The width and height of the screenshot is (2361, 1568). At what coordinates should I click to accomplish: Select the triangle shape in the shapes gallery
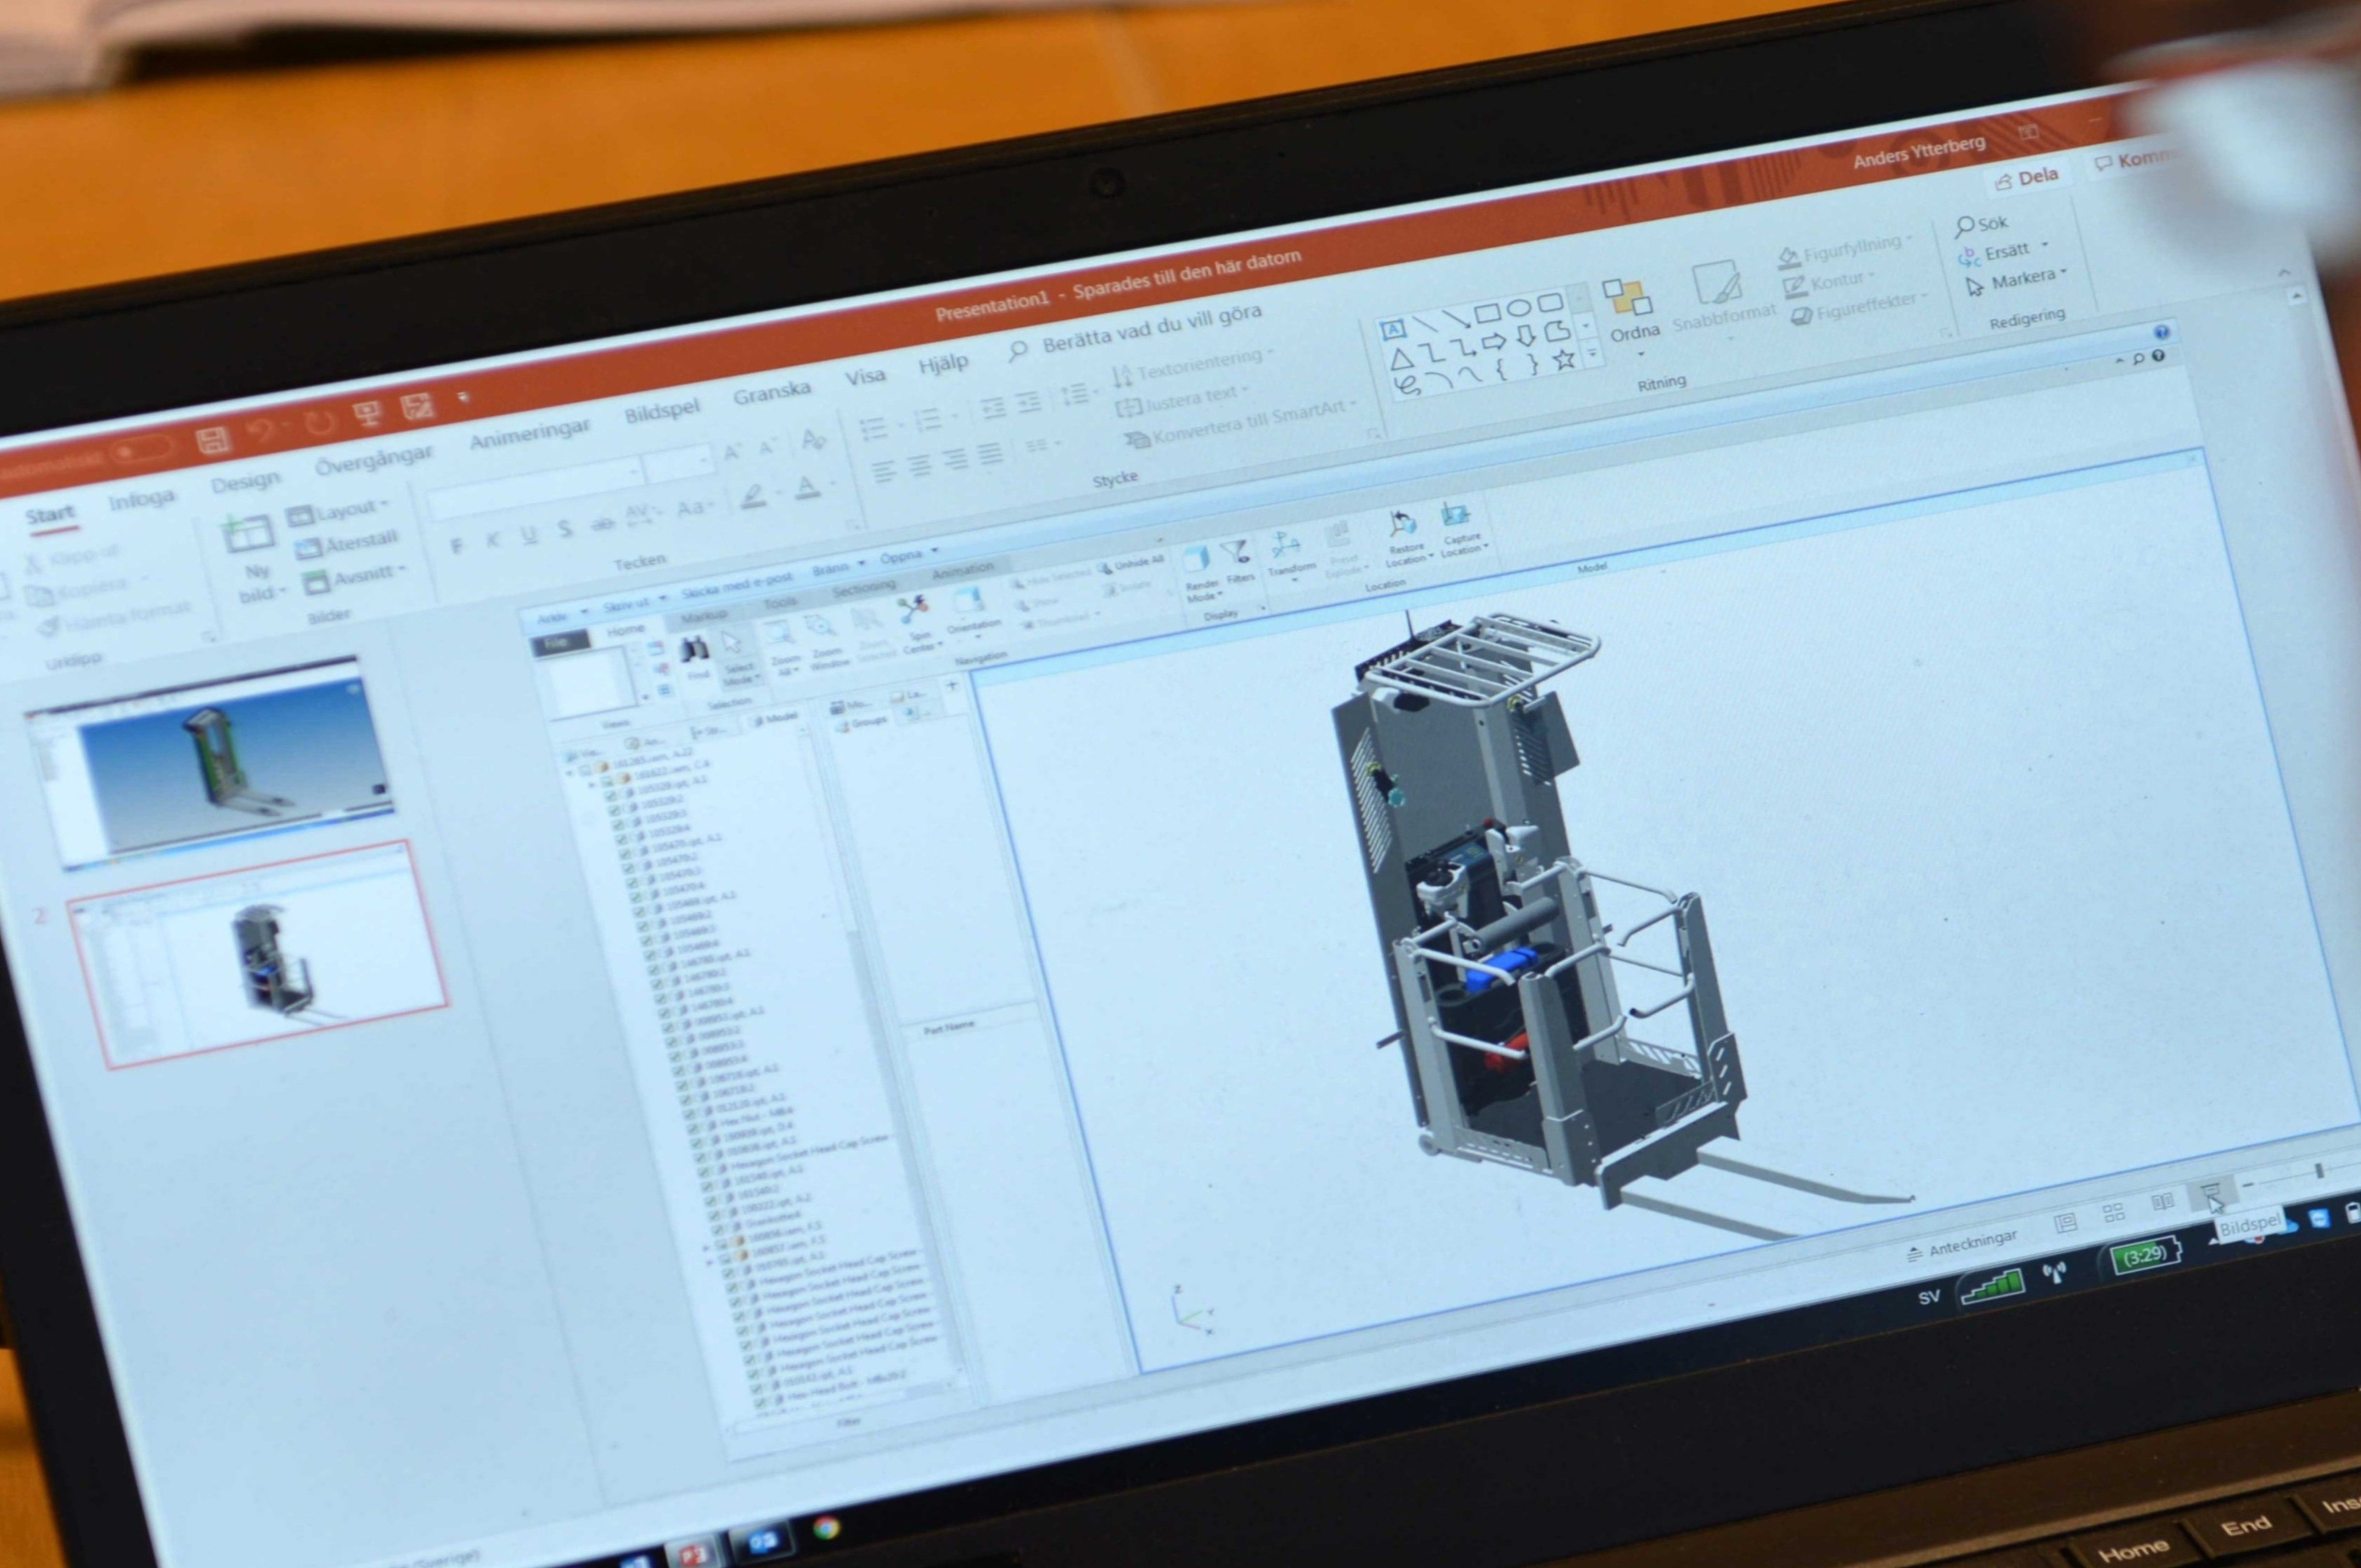(x=1402, y=359)
